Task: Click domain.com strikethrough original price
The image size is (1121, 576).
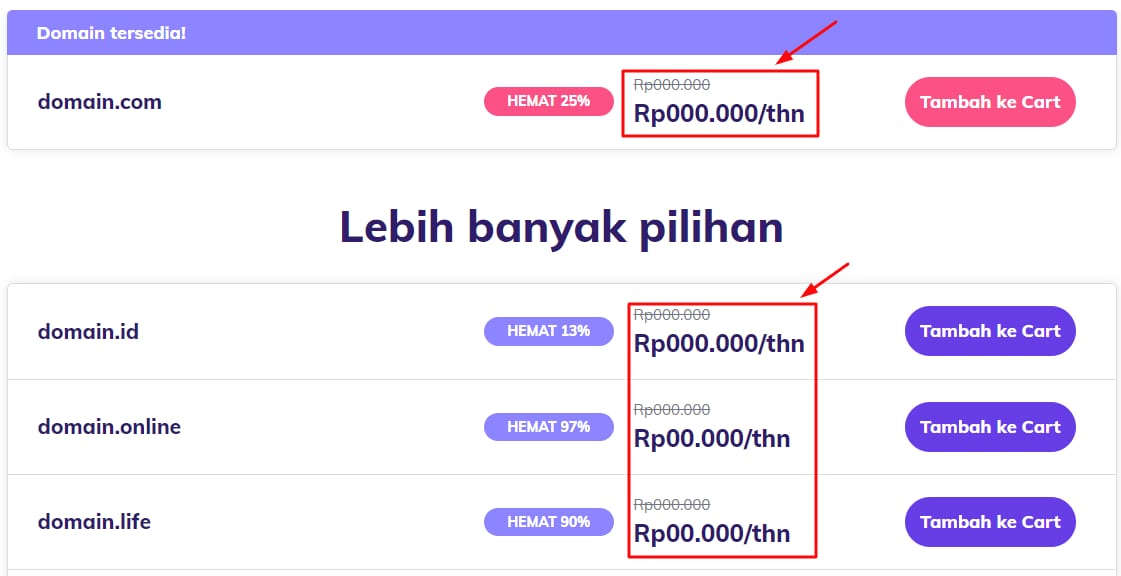Action: (x=672, y=85)
